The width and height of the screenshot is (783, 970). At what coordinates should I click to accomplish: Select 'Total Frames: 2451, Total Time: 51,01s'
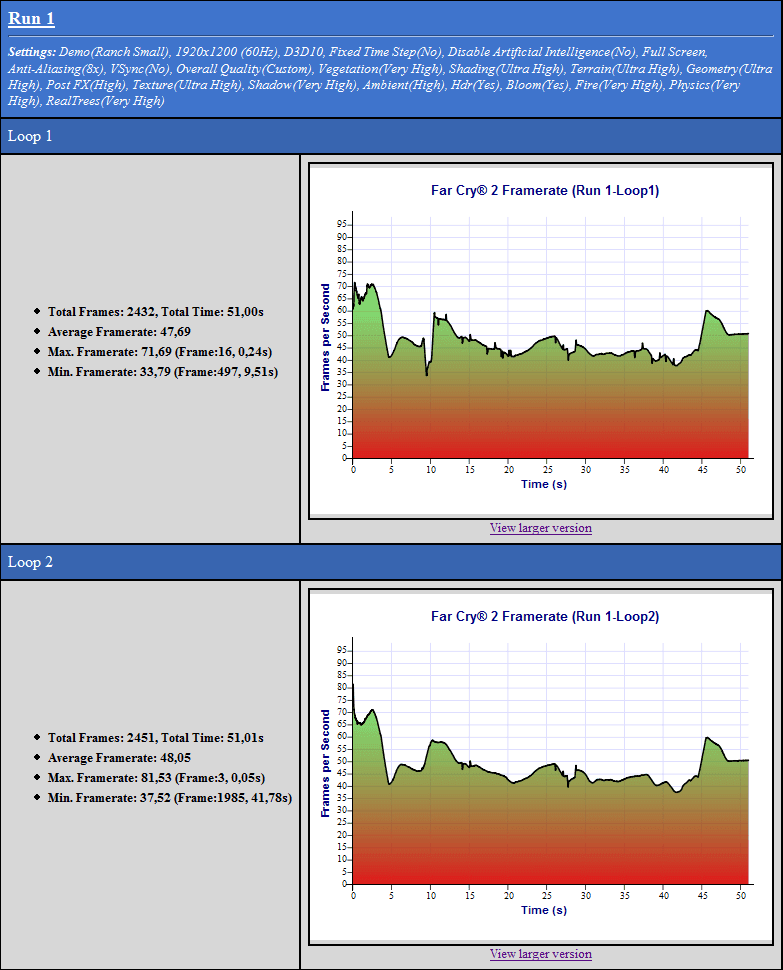(x=156, y=737)
